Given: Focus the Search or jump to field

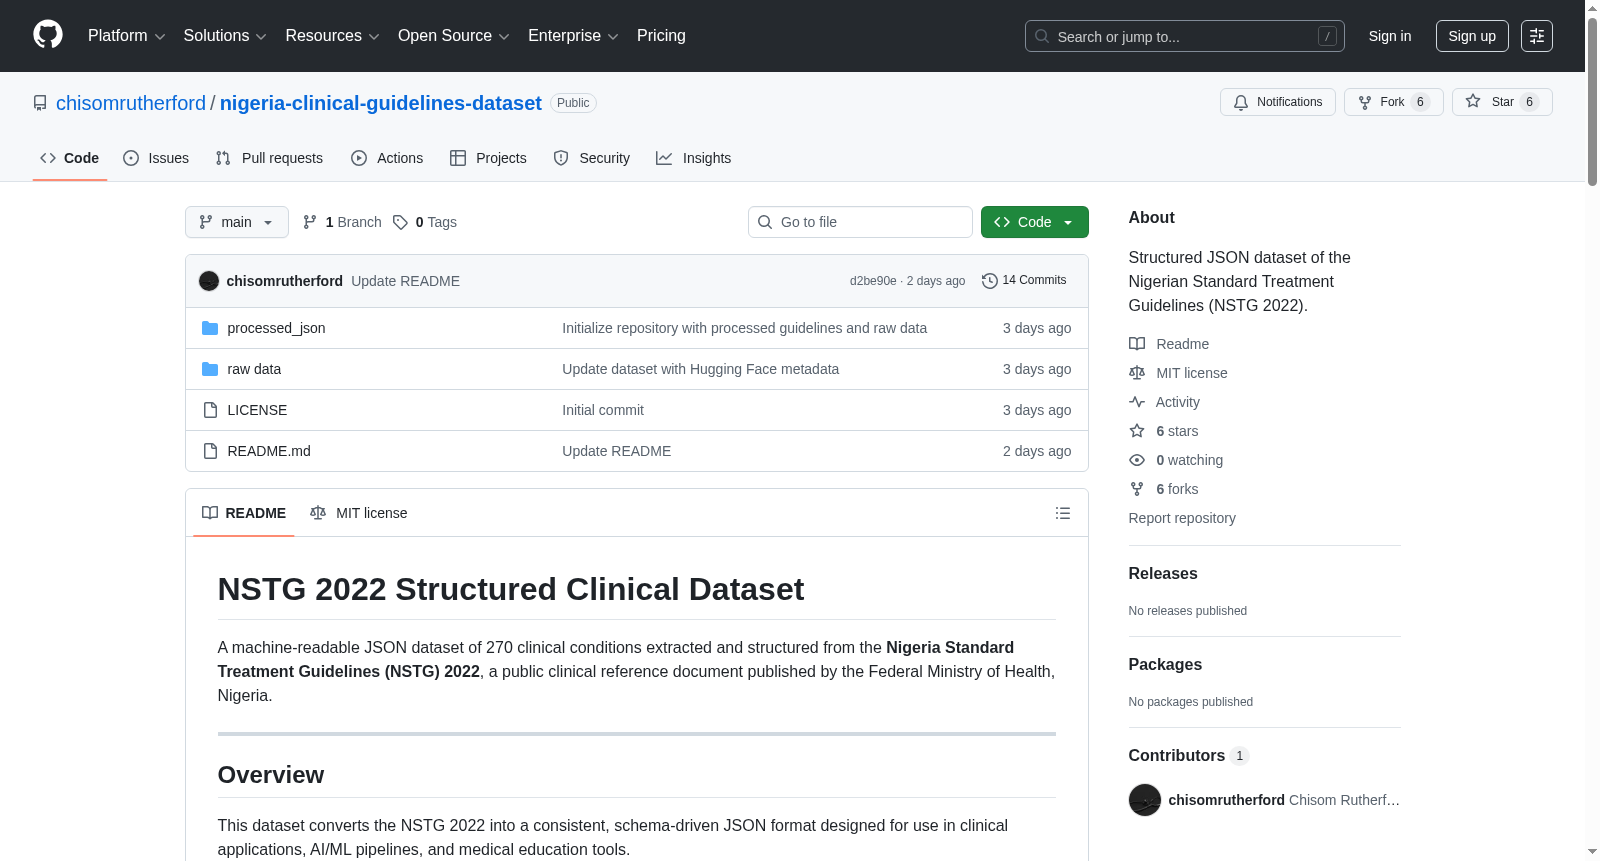Looking at the screenshot, I should [1185, 36].
